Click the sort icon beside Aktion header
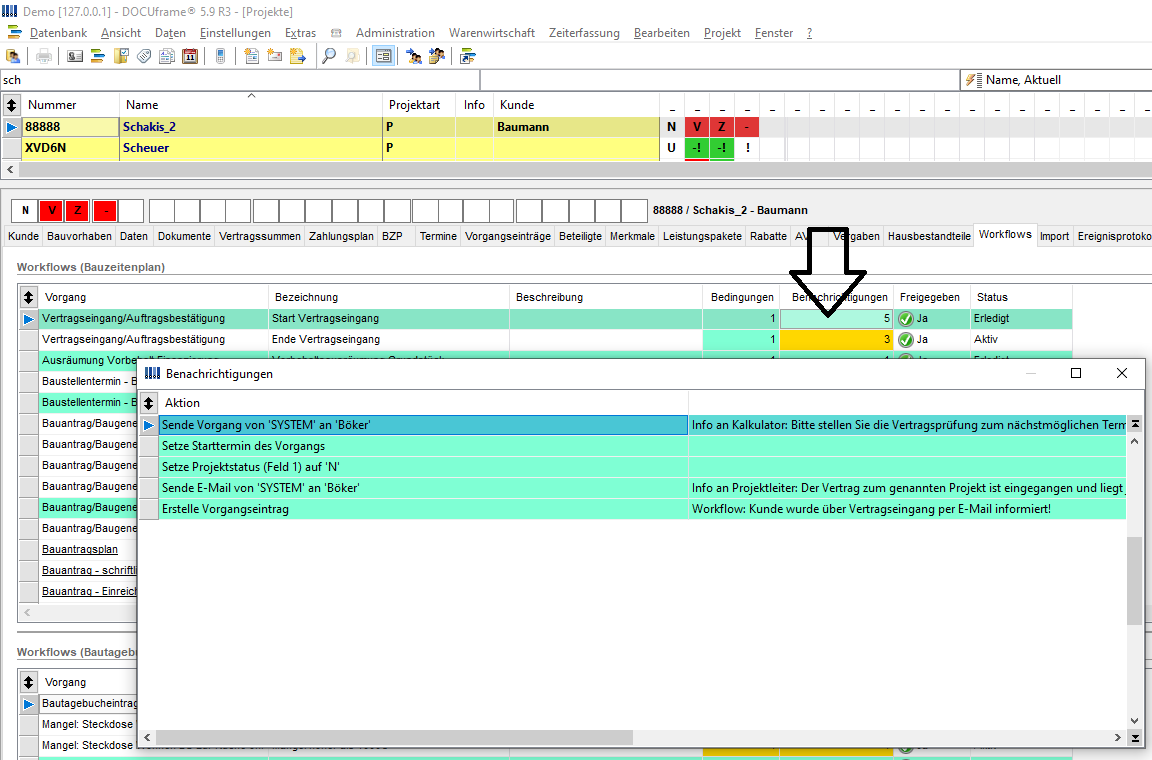Screen dimensions: 1152x760 coord(148,403)
